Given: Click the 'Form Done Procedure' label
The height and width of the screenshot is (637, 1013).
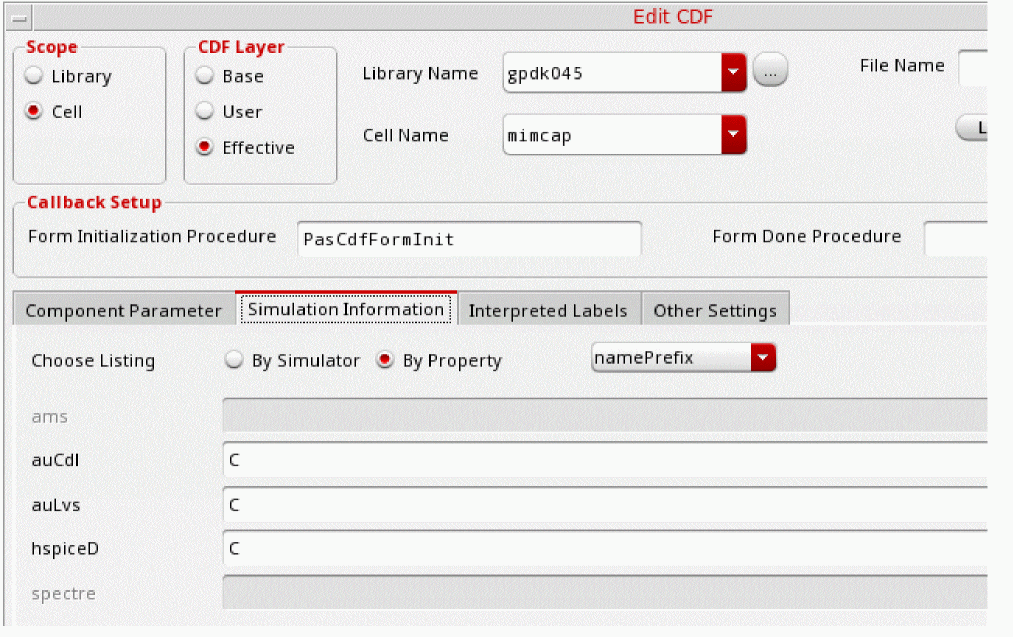Looking at the screenshot, I should pos(806,236).
